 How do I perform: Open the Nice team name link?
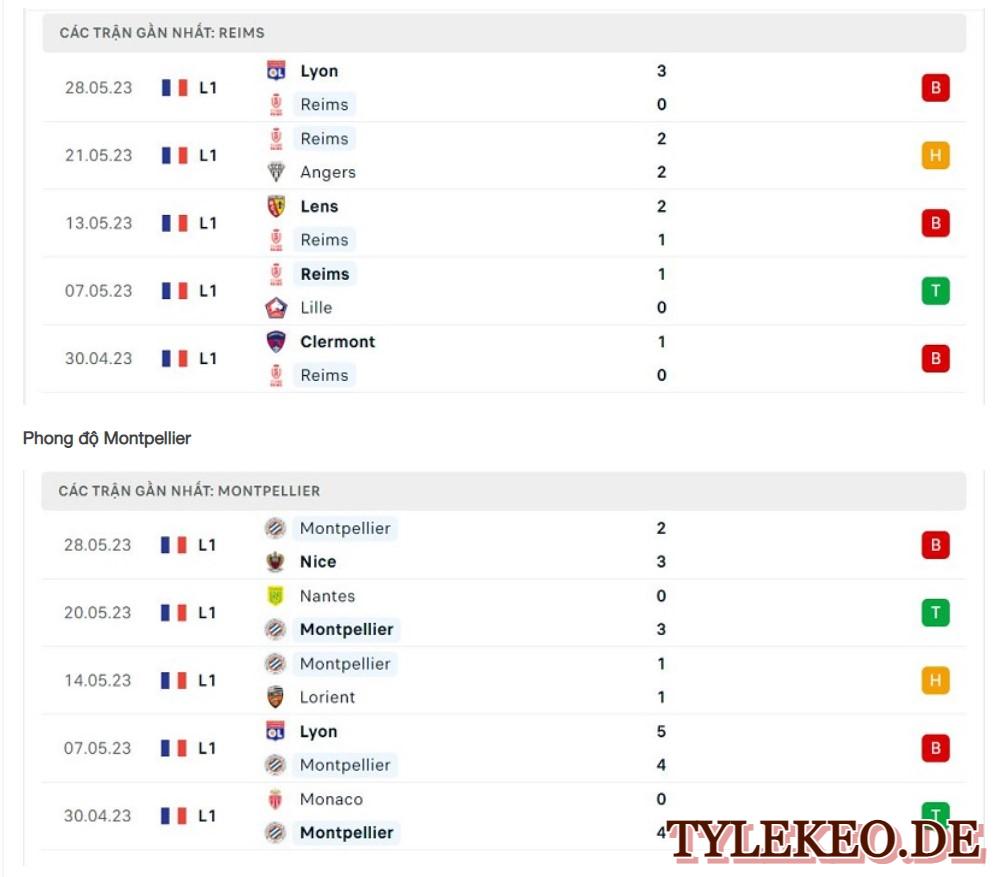tap(318, 561)
